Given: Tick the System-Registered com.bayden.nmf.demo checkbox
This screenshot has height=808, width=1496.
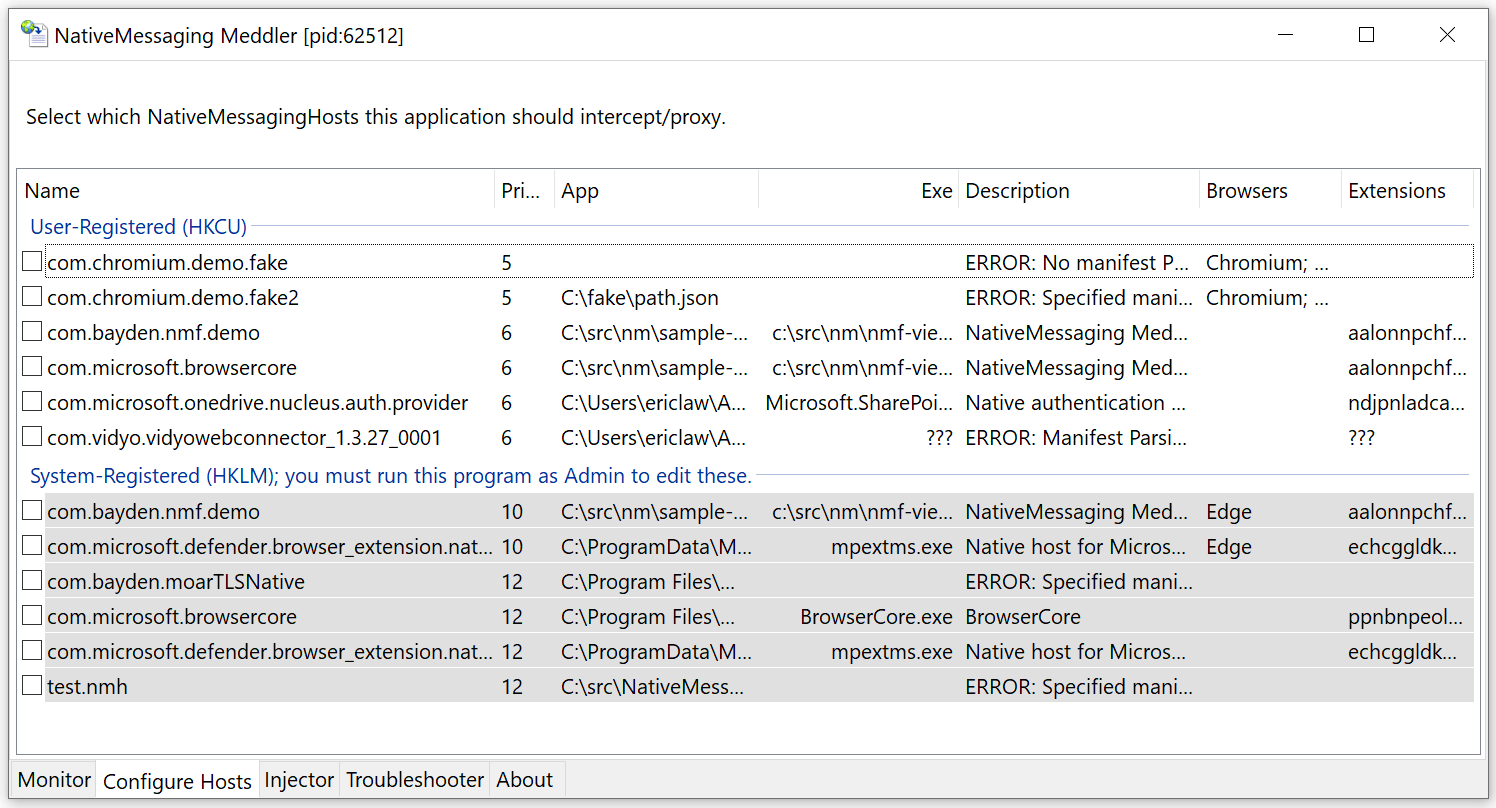Looking at the screenshot, I should click(x=32, y=511).
